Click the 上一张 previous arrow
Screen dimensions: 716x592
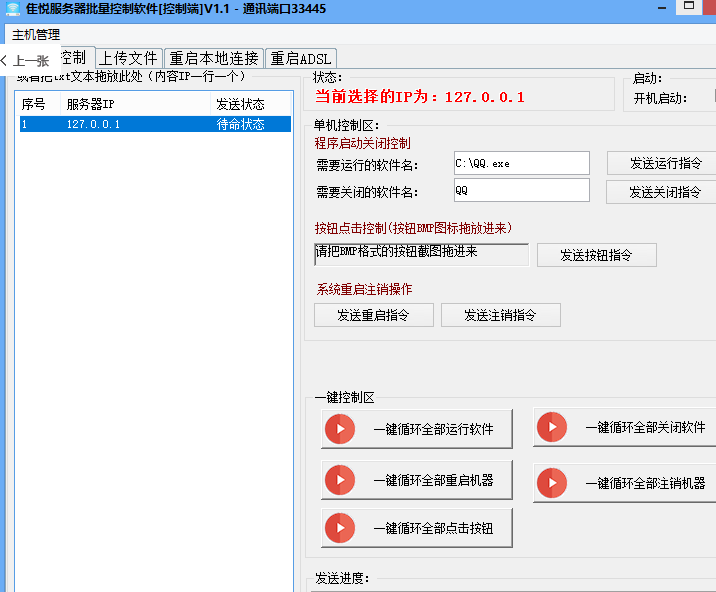coord(25,60)
